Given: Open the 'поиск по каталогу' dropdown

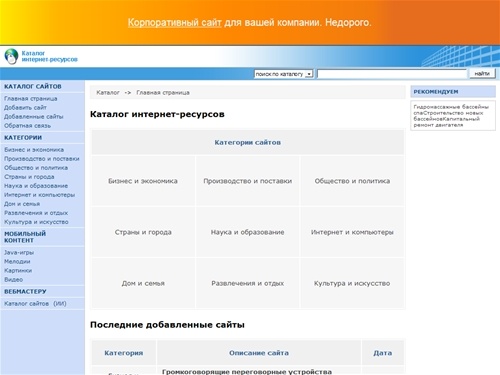Looking at the screenshot, I should (284, 74).
